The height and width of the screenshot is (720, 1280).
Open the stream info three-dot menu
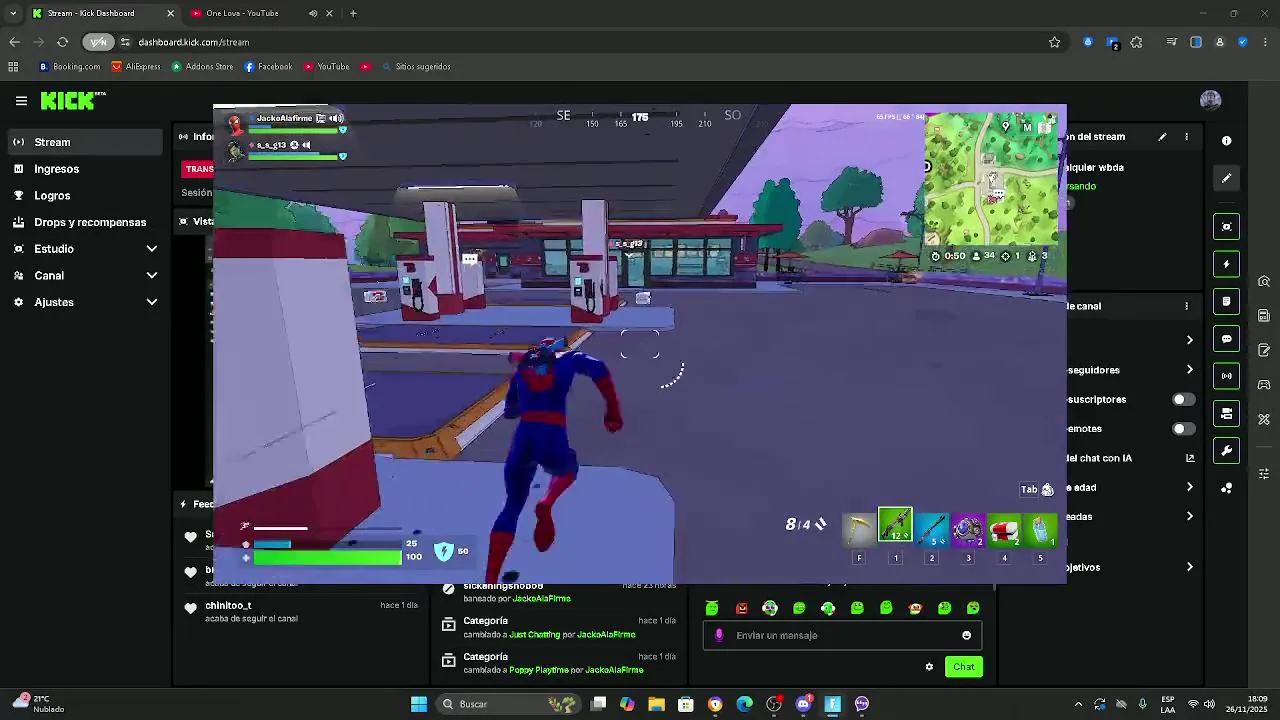[x=1187, y=137]
